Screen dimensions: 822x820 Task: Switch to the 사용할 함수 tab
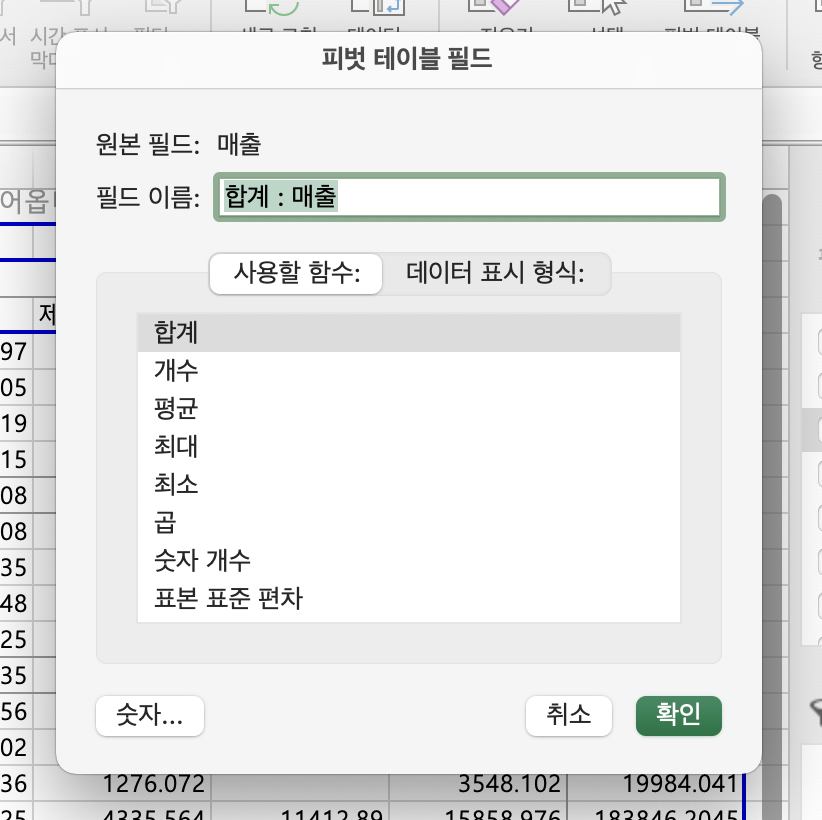point(295,273)
